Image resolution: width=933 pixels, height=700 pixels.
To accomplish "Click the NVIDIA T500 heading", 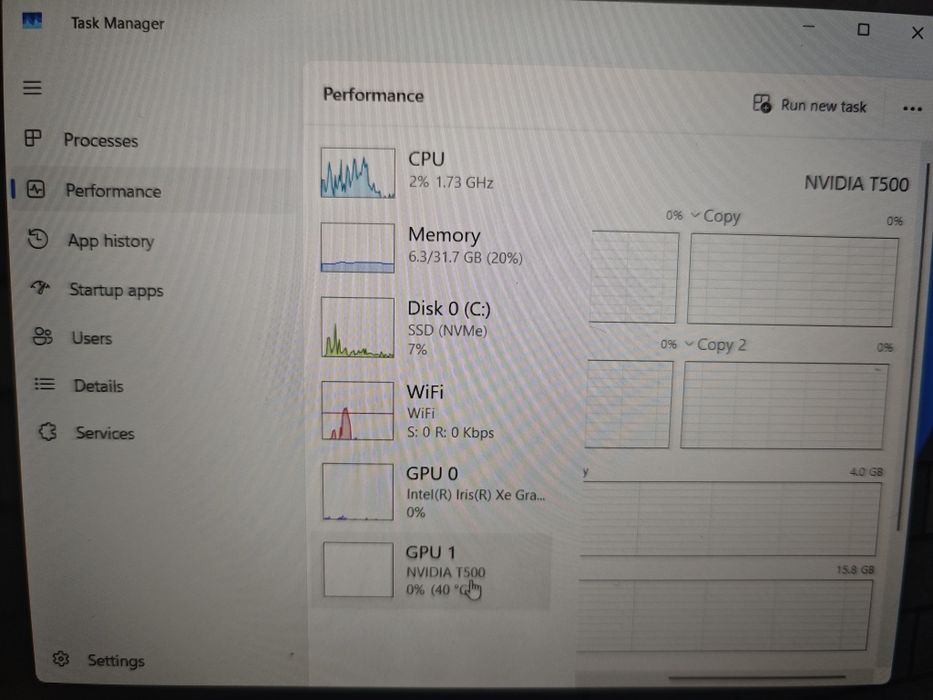I will [x=856, y=184].
